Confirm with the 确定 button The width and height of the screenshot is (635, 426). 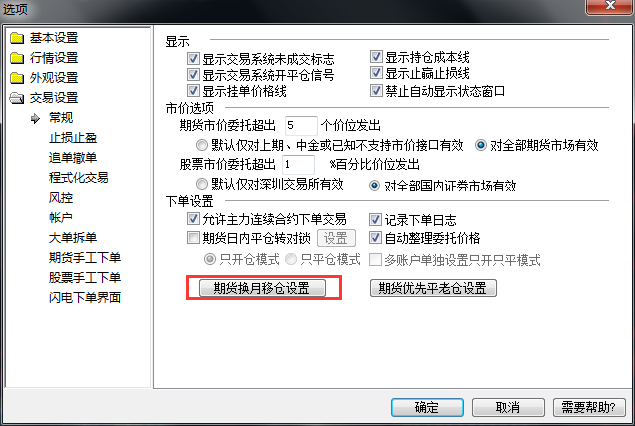tap(427, 407)
